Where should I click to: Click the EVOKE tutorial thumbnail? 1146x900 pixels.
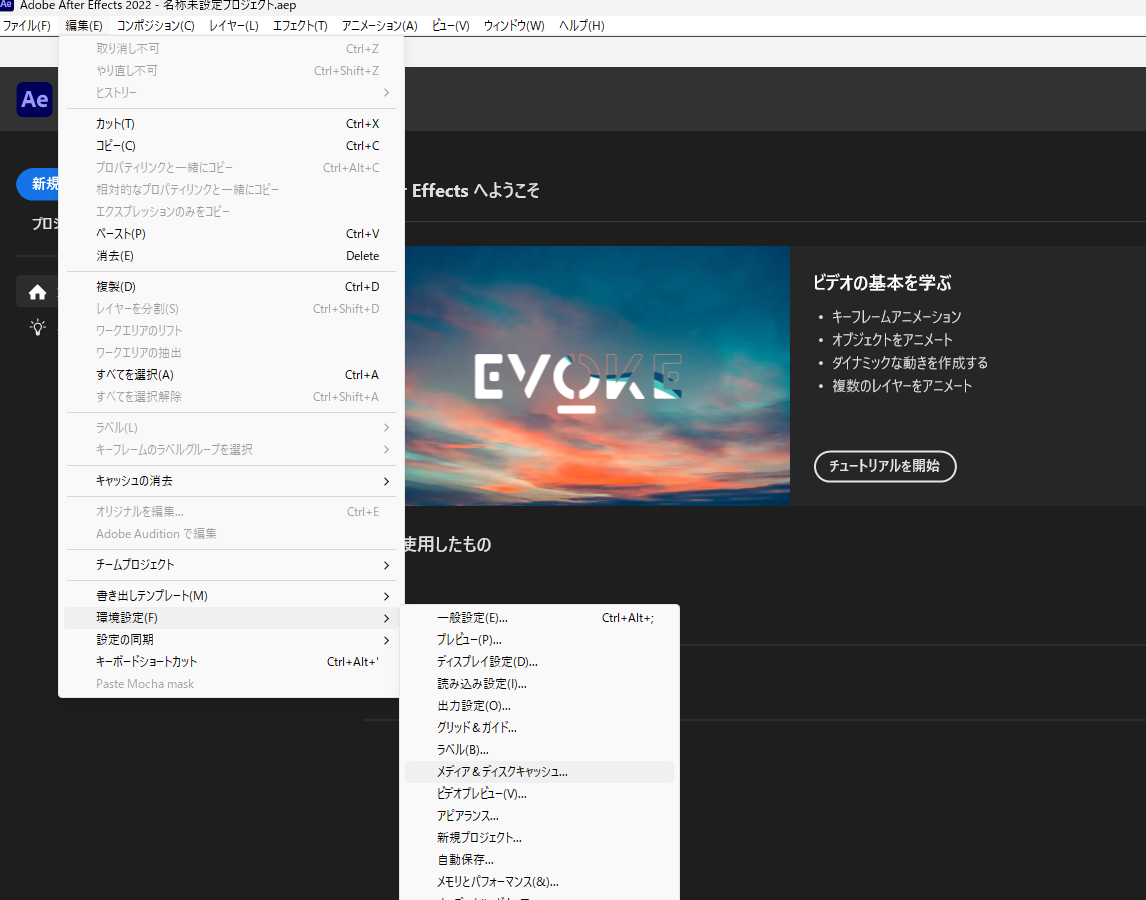tap(596, 375)
